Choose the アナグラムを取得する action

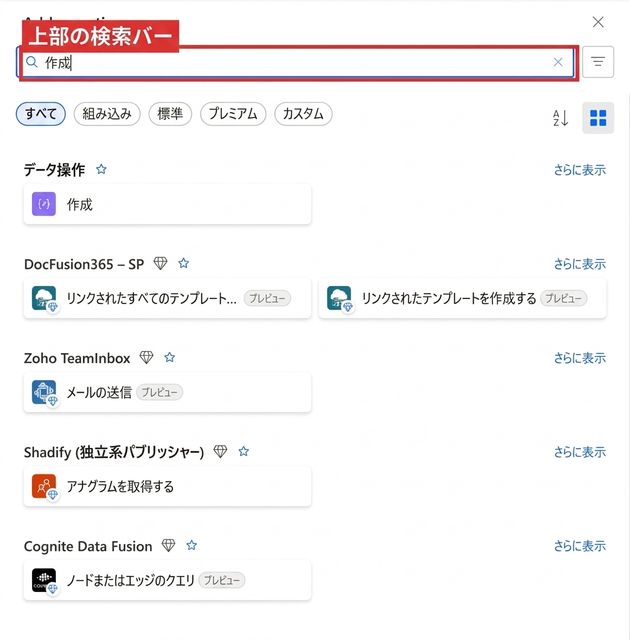[167, 486]
